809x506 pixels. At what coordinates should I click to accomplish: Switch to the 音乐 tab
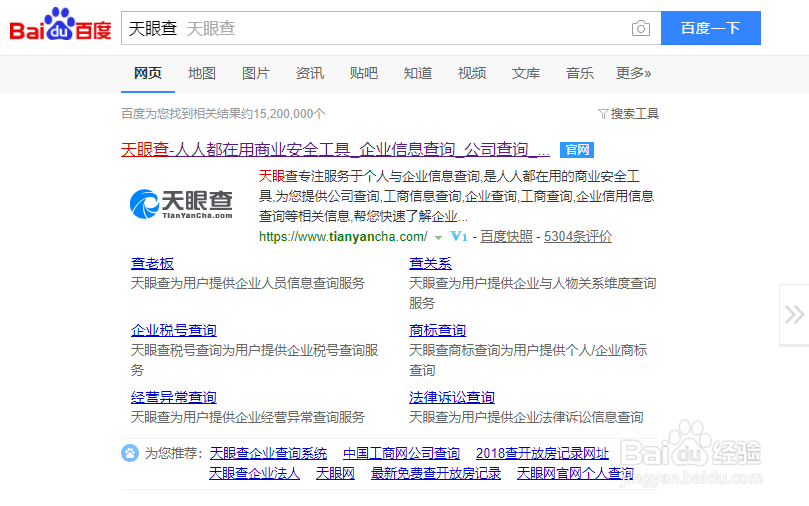(x=579, y=73)
